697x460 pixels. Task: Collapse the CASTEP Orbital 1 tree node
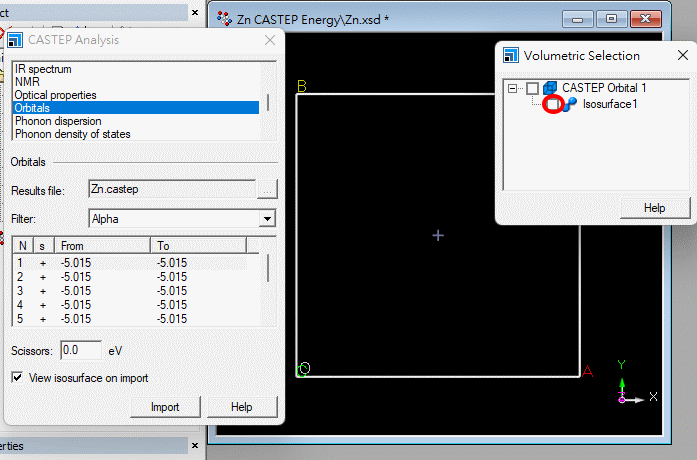[513, 88]
